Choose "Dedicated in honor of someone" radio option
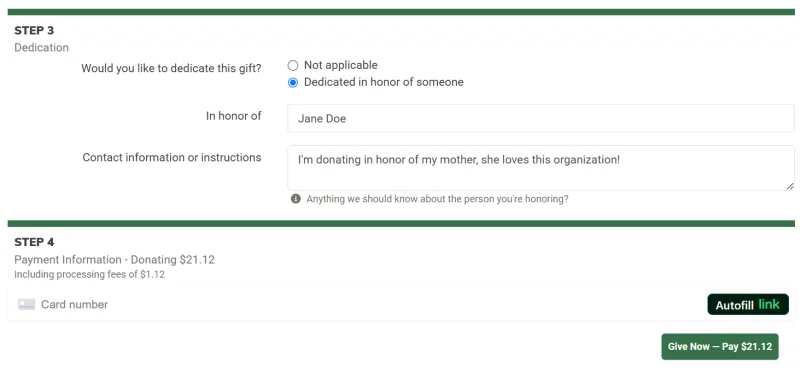 293,83
